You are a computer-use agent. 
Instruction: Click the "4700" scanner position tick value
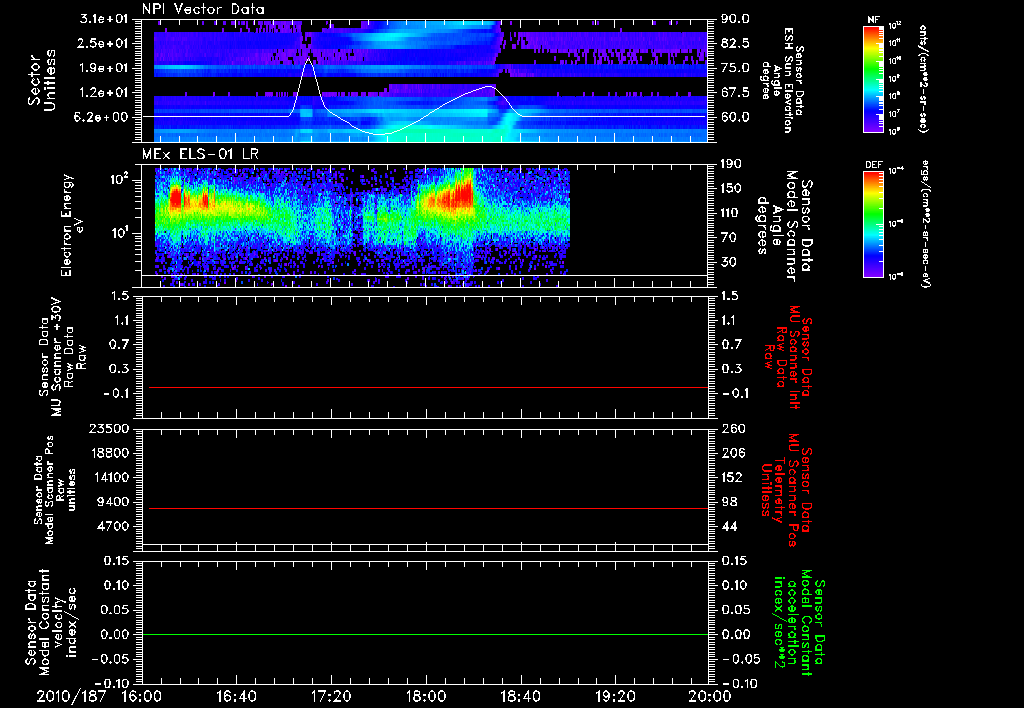click(x=112, y=526)
